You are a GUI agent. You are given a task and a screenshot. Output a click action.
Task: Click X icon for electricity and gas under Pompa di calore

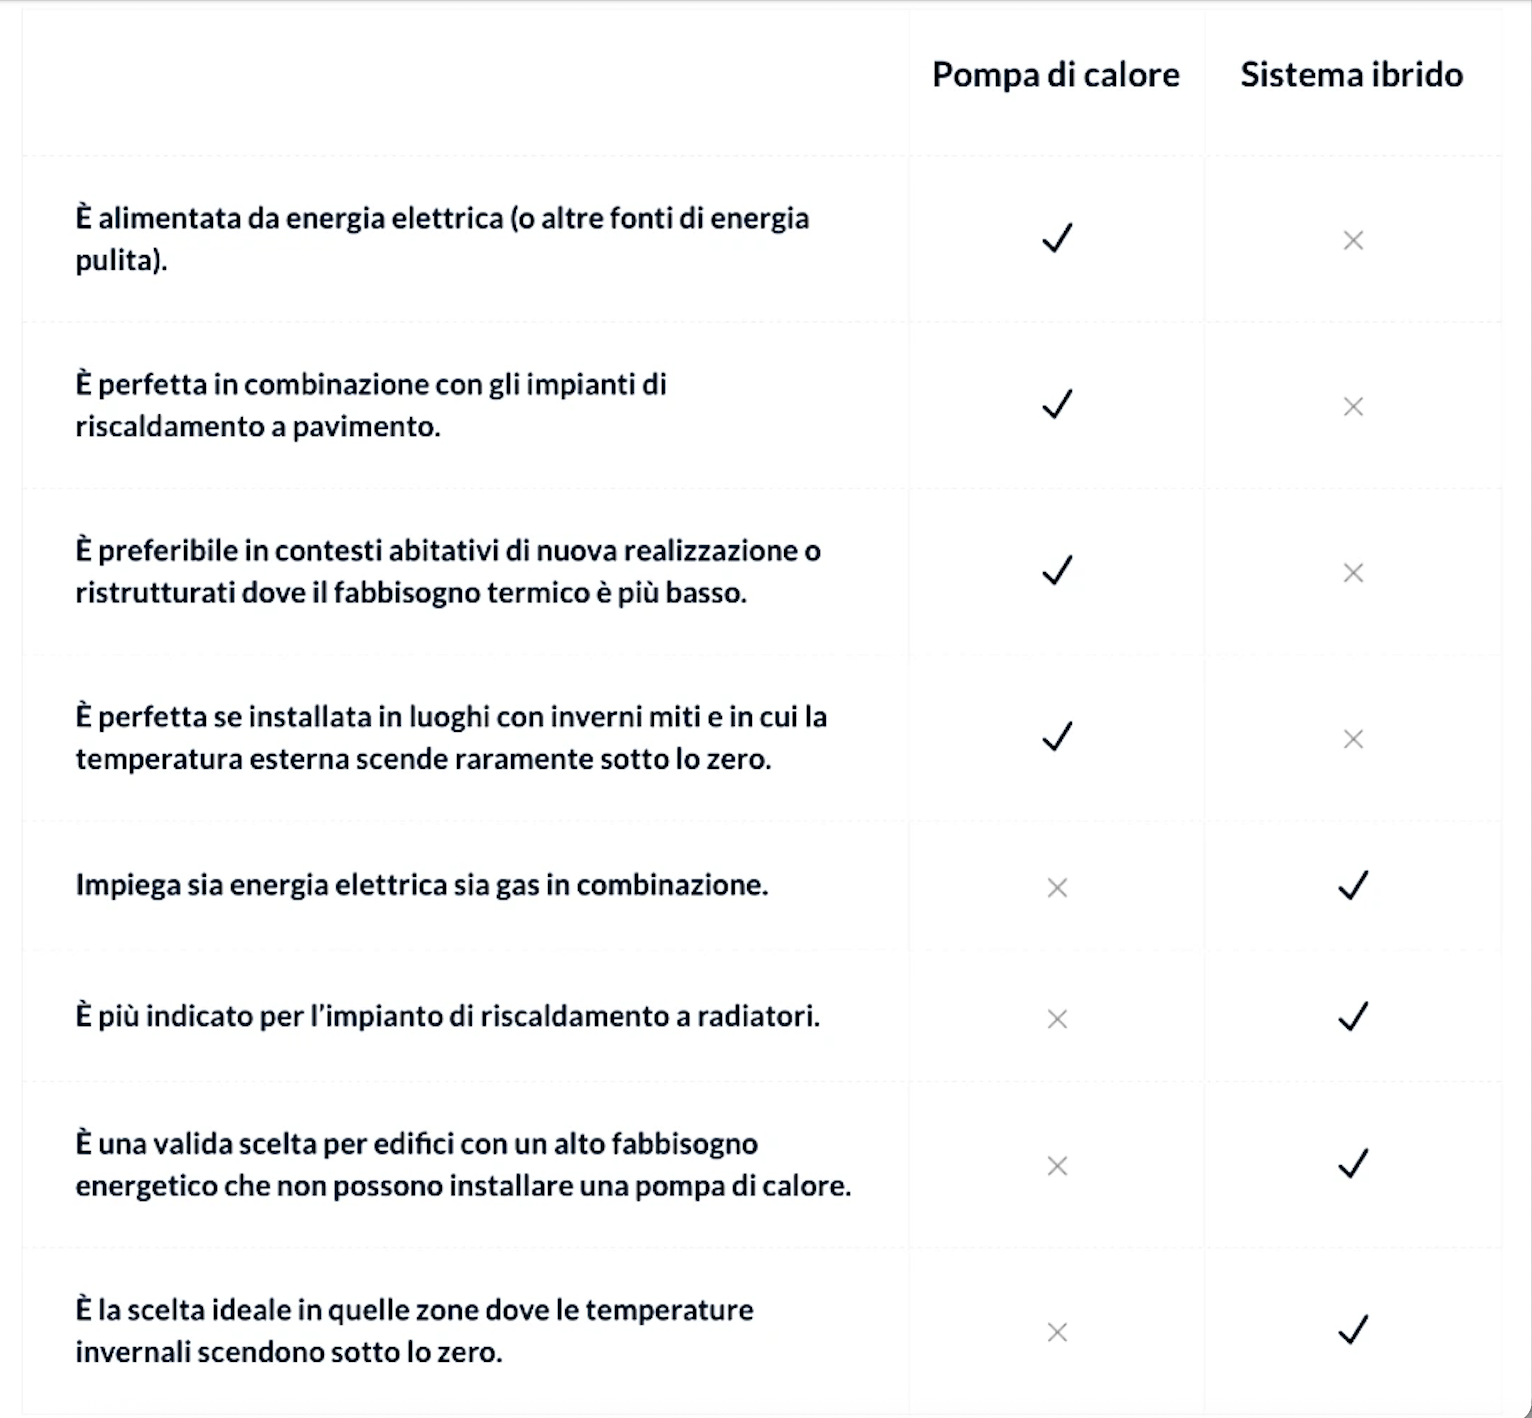pos(1057,887)
